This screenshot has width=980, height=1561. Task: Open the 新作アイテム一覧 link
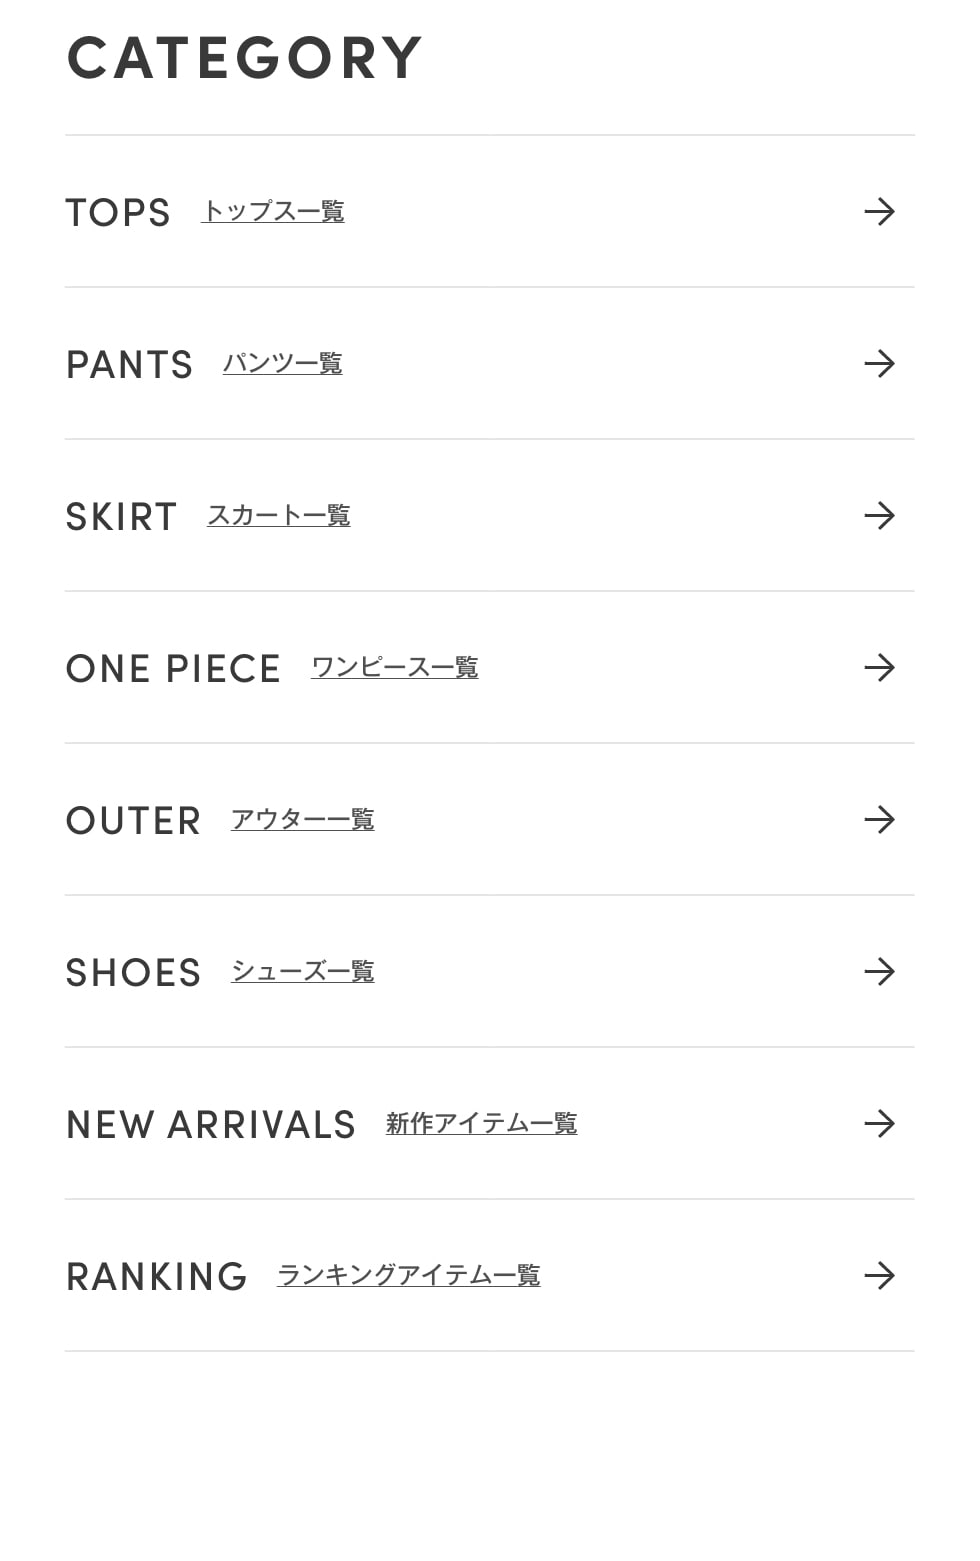(481, 1124)
